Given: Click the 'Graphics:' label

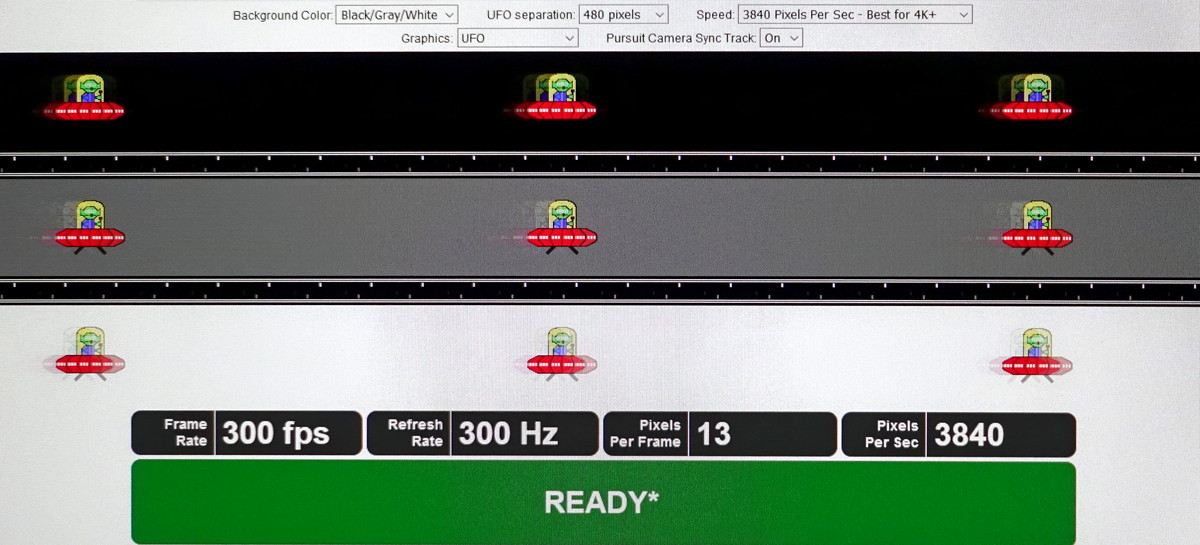Looking at the screenshot, I should pyautogui.click(x=427, y=38).
